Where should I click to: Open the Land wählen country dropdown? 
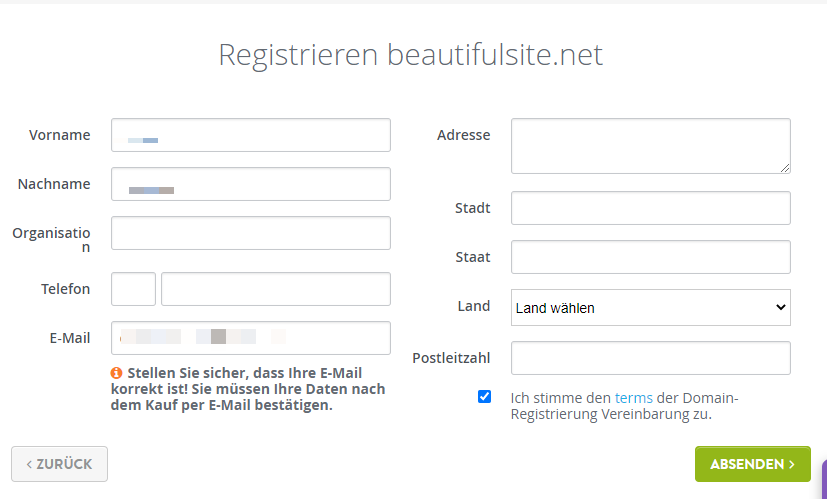pyautogui.click(x=650, y=308)
